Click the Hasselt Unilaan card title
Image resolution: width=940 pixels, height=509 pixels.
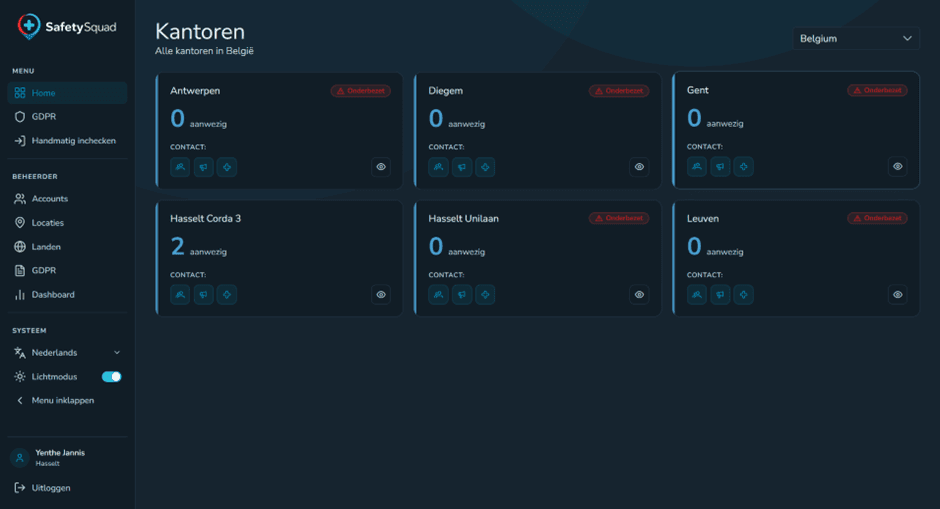coord(463,219)
